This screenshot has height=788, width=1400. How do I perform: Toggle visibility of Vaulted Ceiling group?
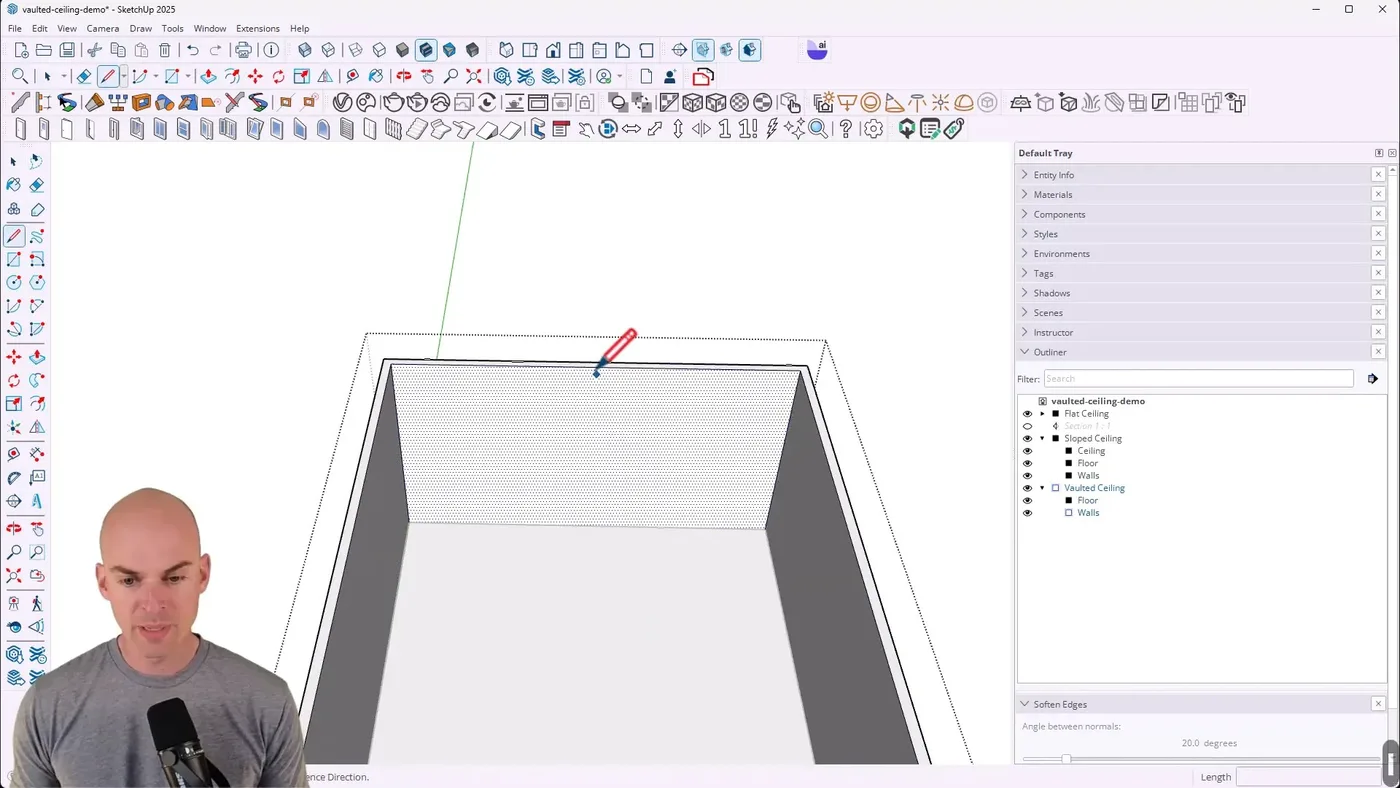[x=1027, y=488]
